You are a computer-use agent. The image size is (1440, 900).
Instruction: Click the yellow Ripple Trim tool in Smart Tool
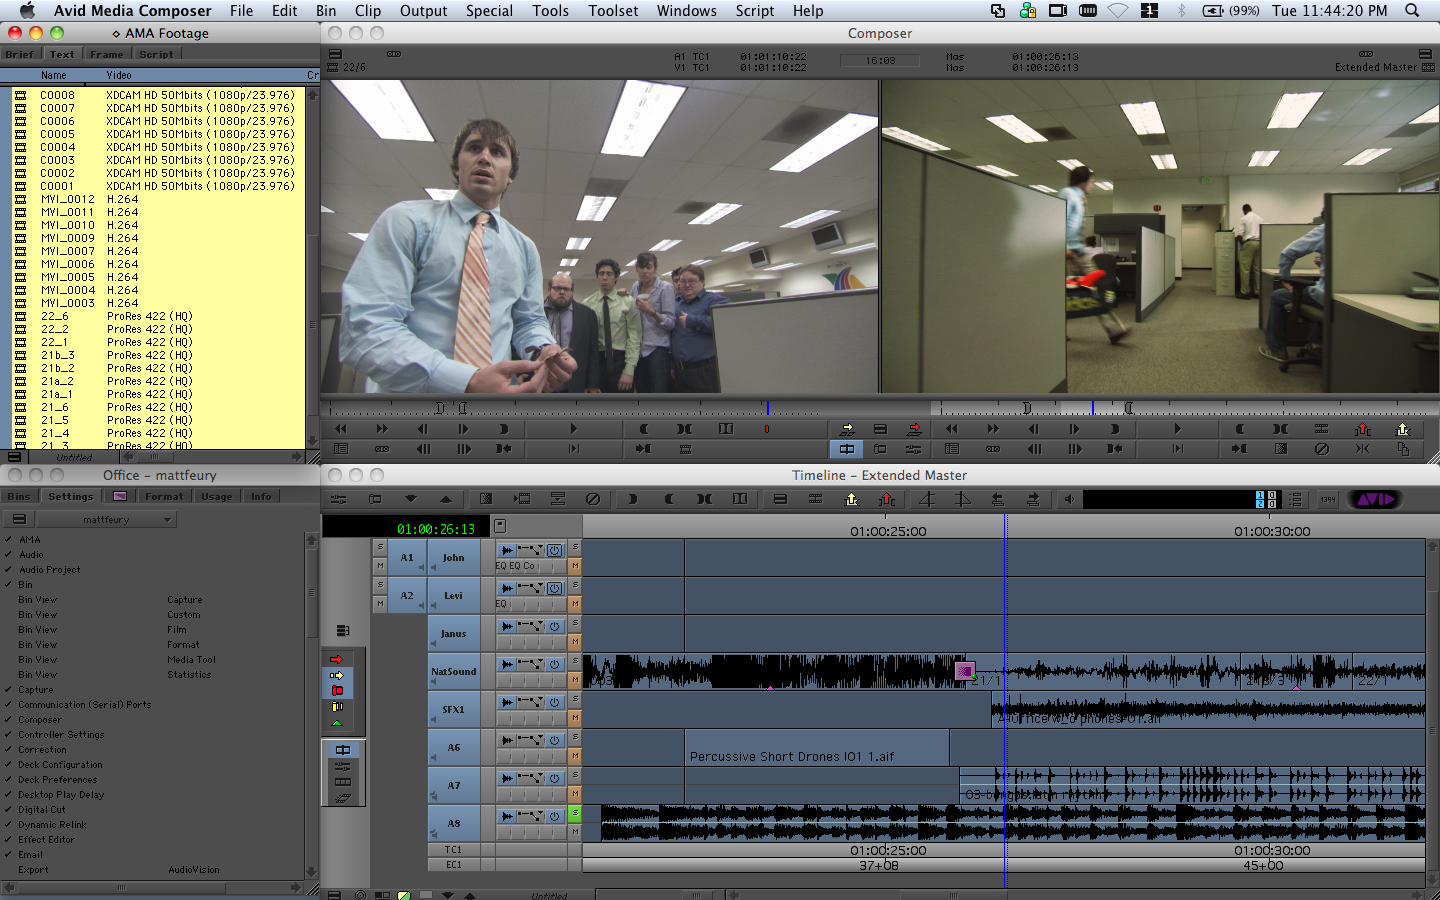pos(337,706)
